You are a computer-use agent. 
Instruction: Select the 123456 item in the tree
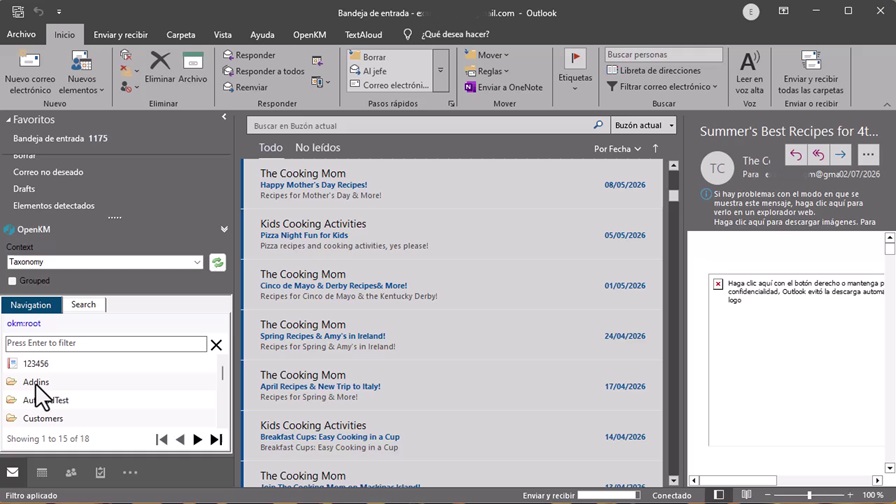coord(35,363)
